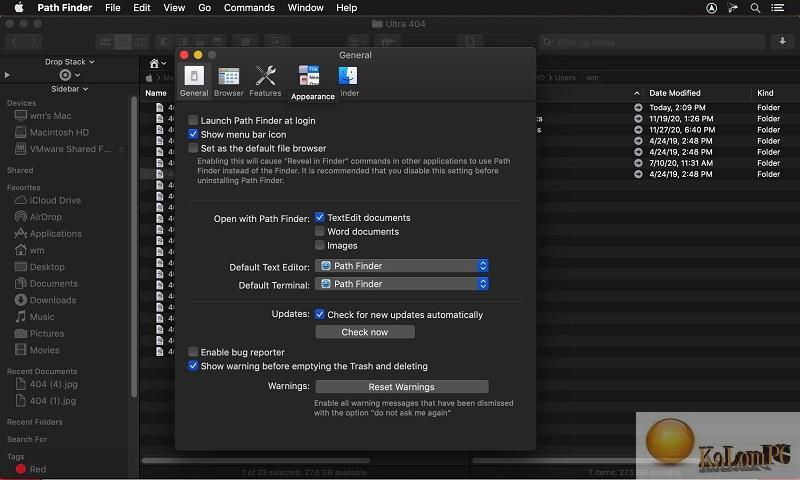Open the Sidebar dropdown in left panel
Screen dimensions: 800x480
point(69,89)
